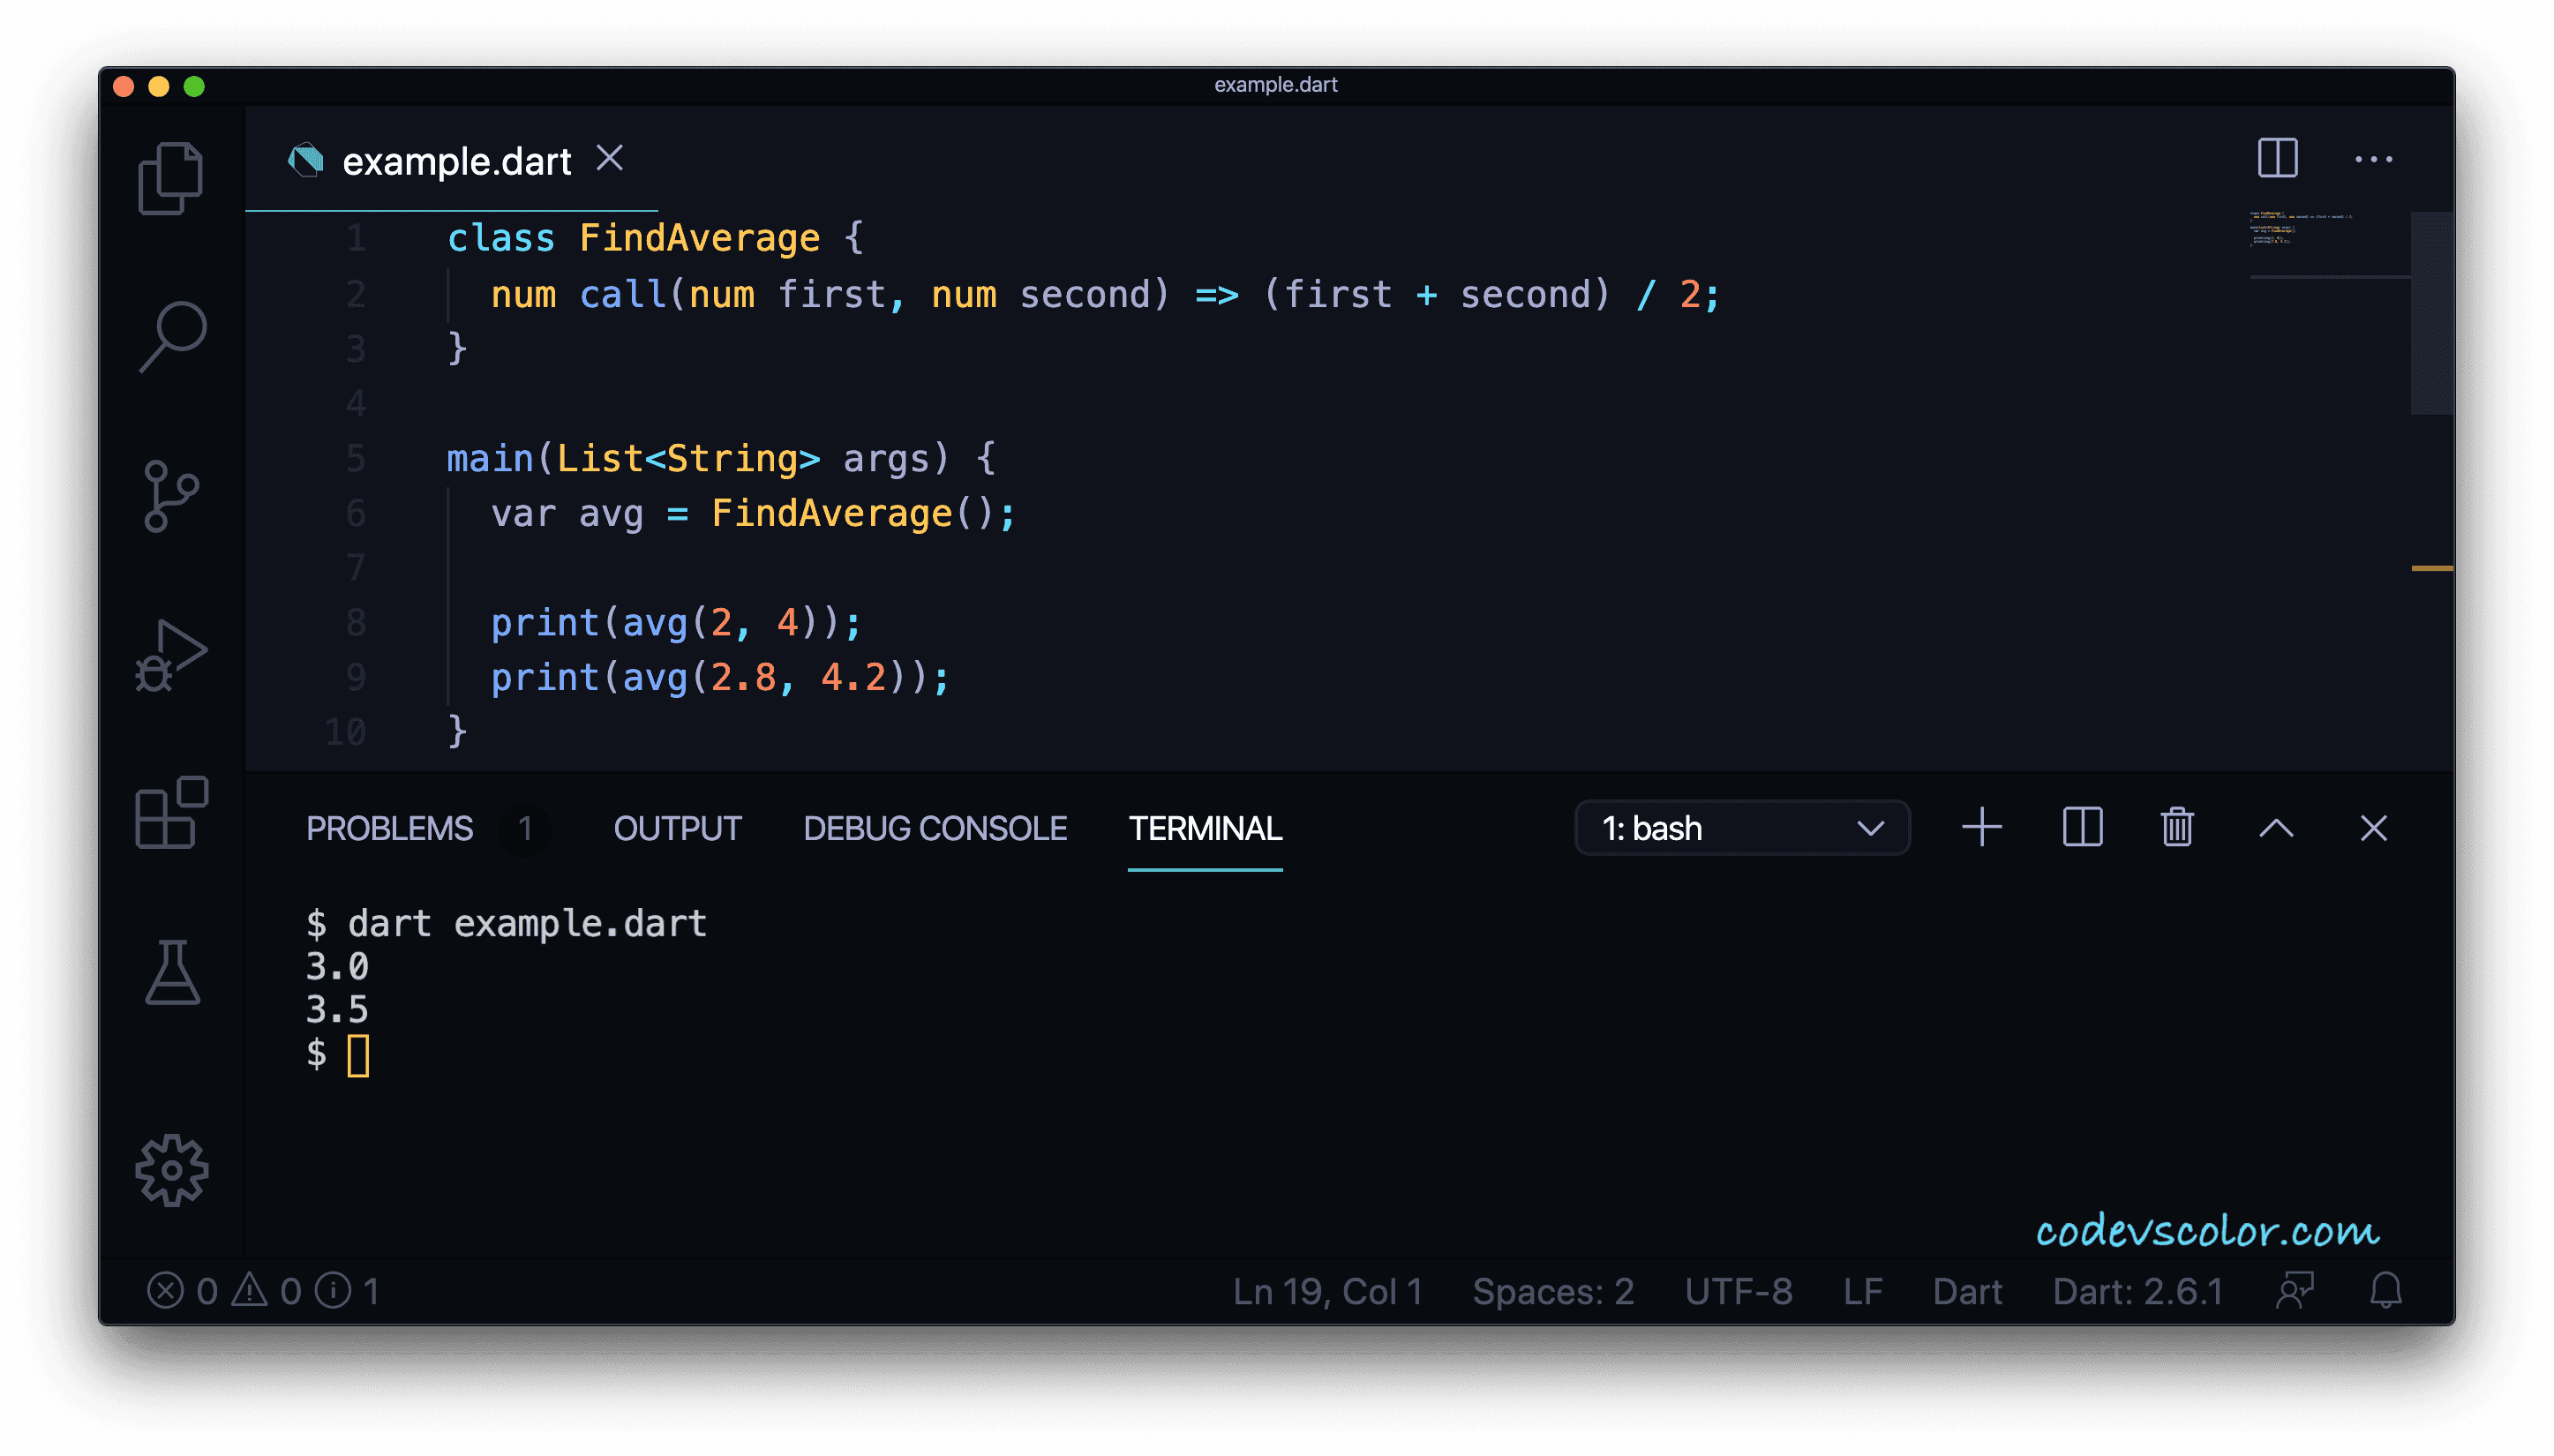This screenshot has width=2554, height=1456.
Task: Open the Search view in activity bar
Action: pyautogui.click(x=172, y=336)
